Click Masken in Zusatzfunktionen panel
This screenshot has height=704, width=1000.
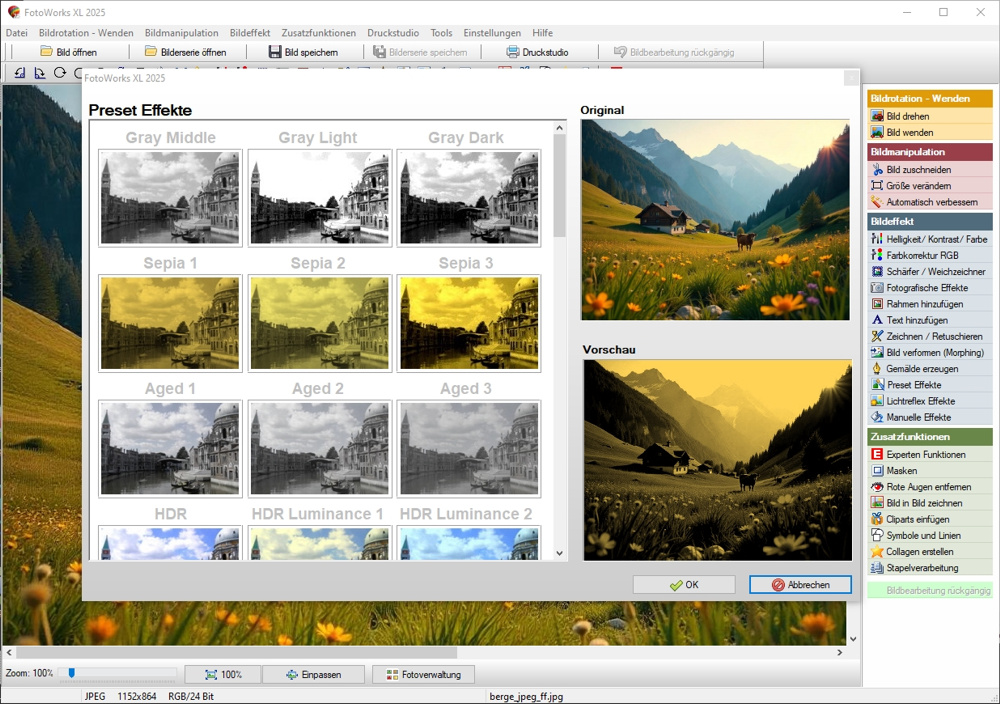[x=901, y=471]
